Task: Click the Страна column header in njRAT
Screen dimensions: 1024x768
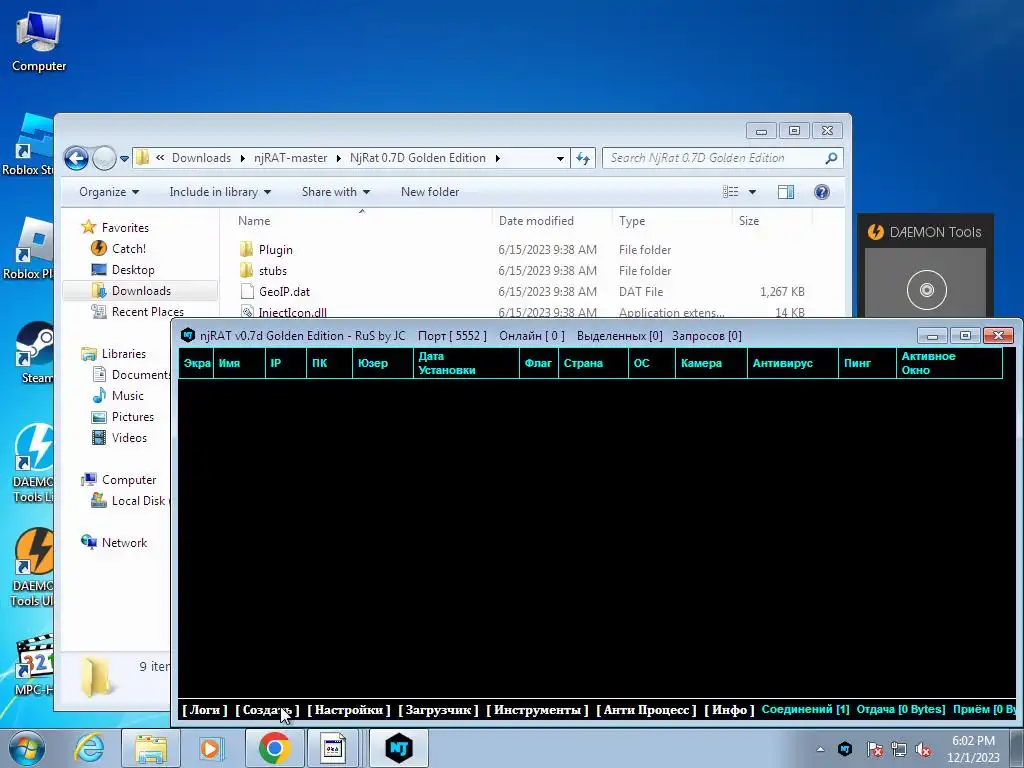Action: tap(593, 363)
